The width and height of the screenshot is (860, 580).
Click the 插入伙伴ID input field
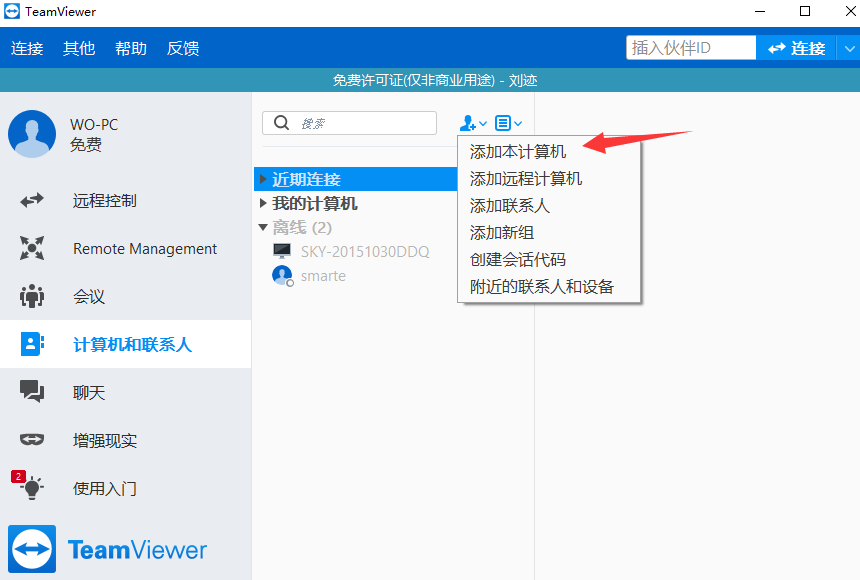(690, 48)
